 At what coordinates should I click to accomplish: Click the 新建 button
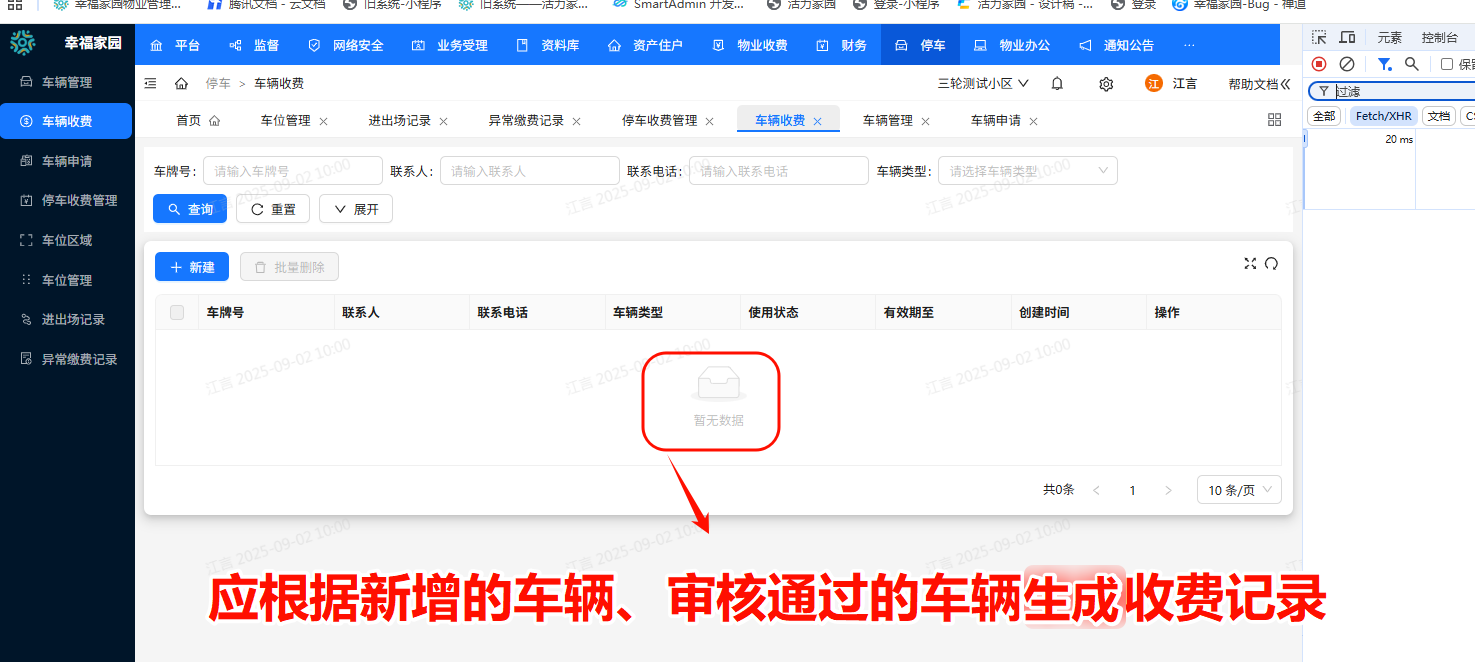coord(192,267)
